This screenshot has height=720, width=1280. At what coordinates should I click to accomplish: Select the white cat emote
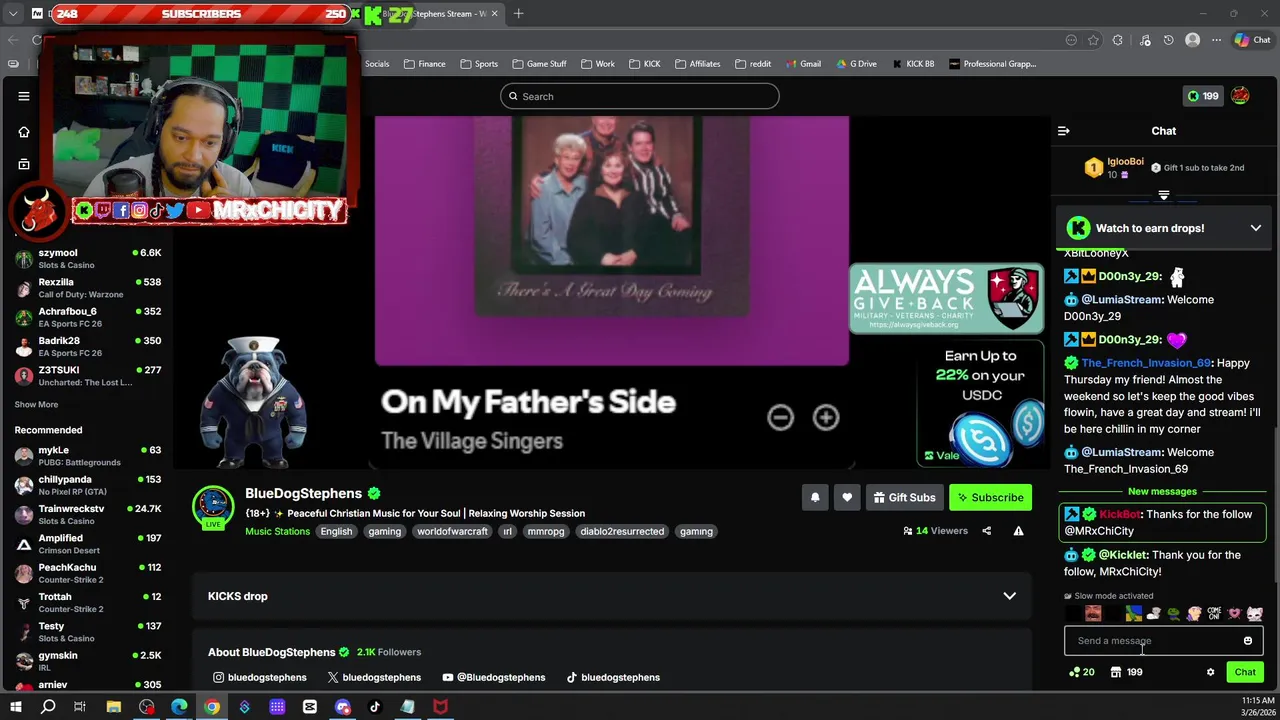pyautogui.click(x=1255, y=614)
